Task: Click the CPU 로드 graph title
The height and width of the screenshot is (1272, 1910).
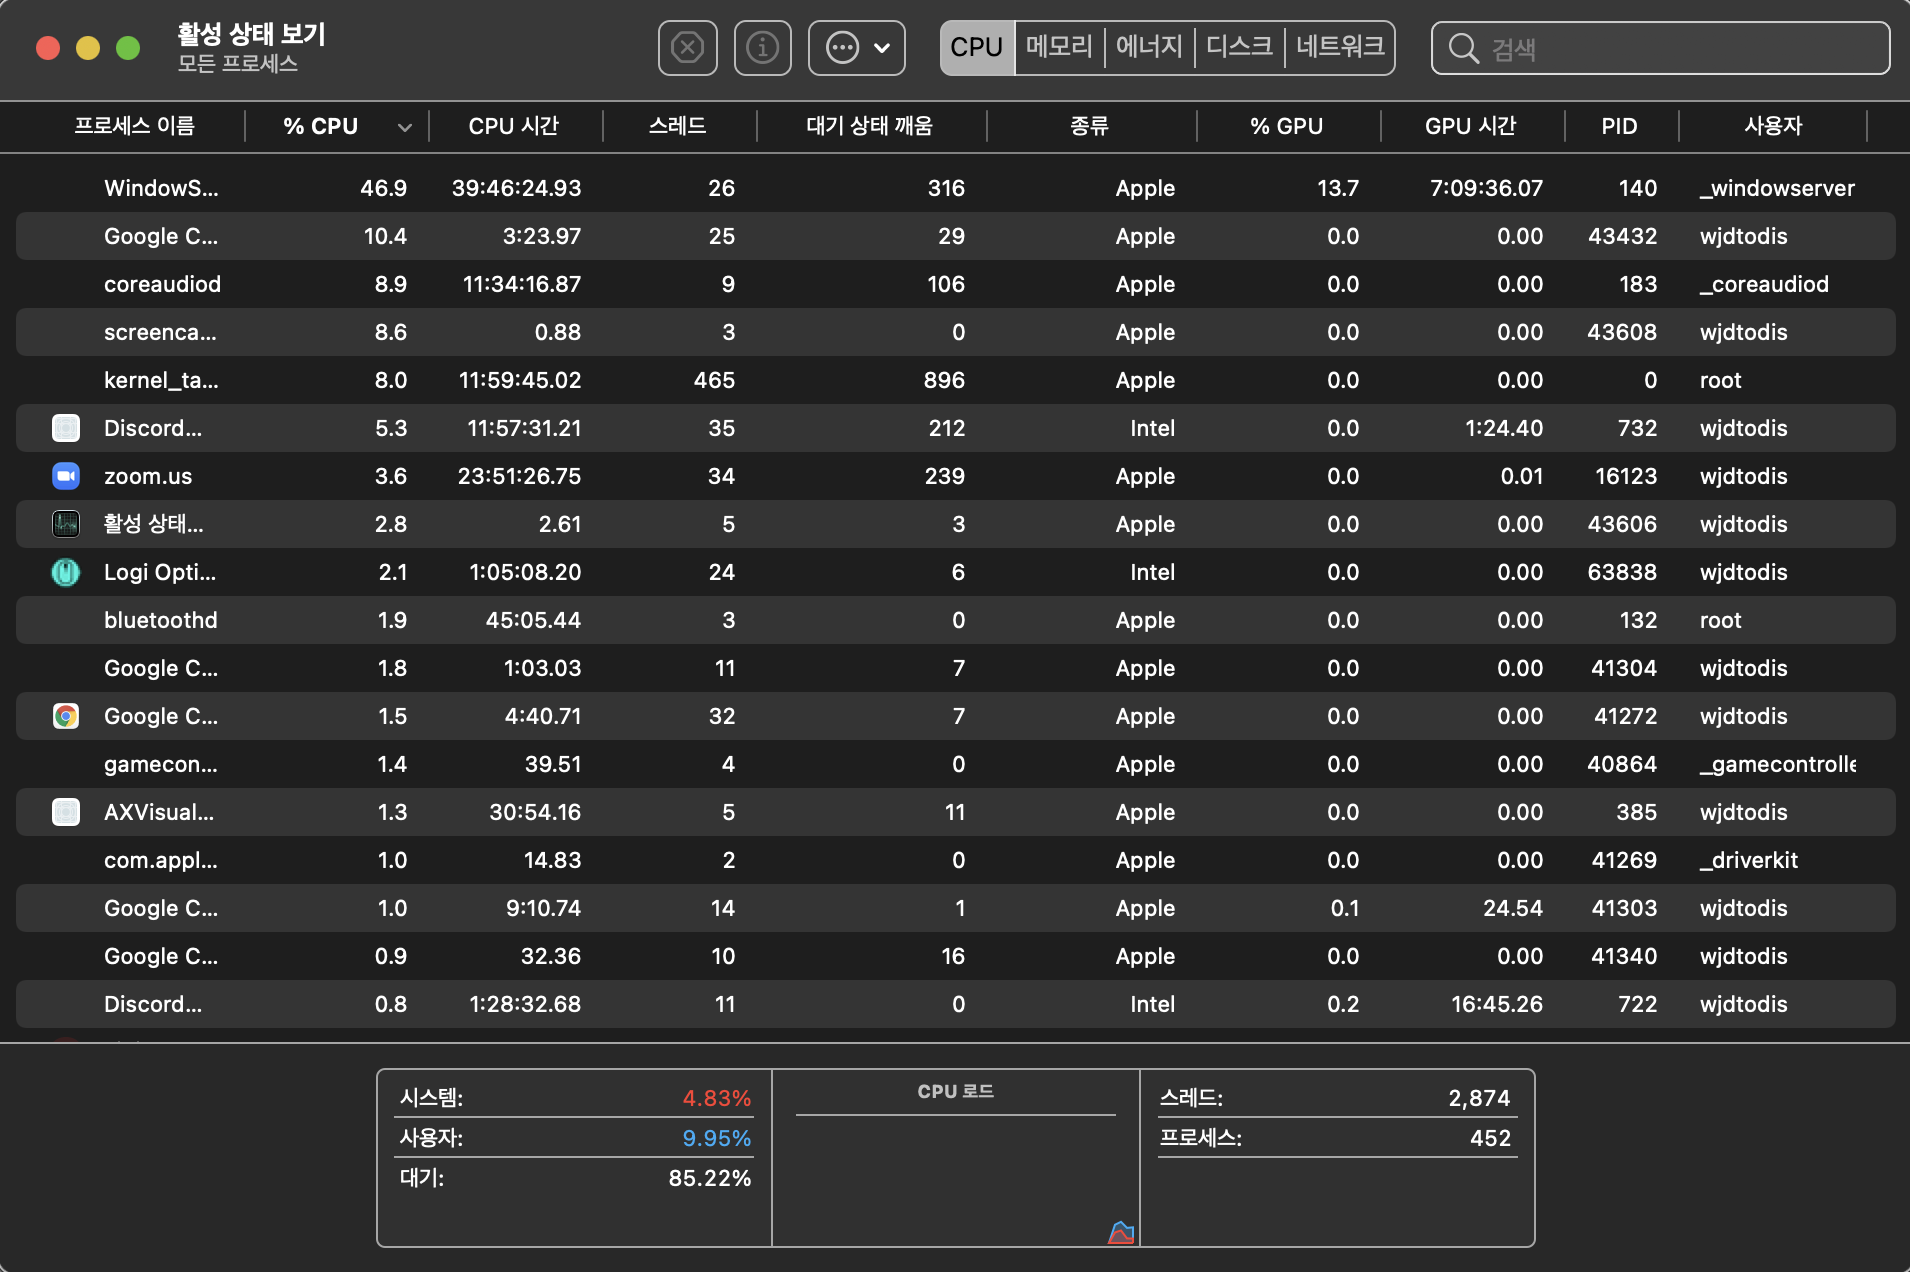Action: (955, 1091)
